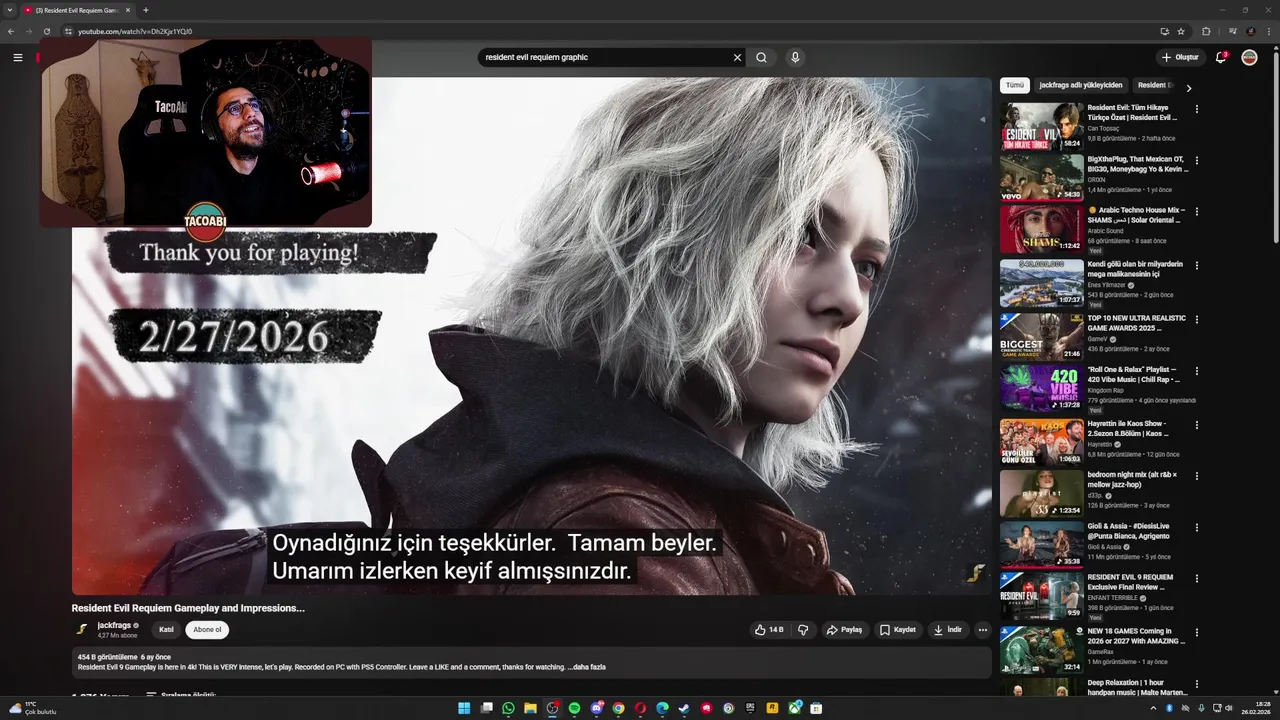Reload the page with the refresh icon
Screen dimensions: 1280x720
click(47, 31)
